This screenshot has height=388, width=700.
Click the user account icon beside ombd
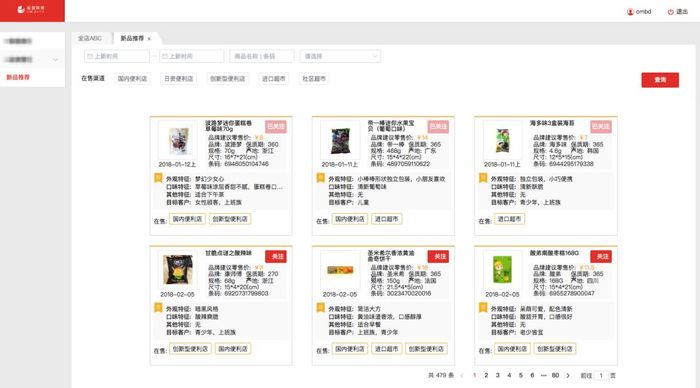[630, 12]
